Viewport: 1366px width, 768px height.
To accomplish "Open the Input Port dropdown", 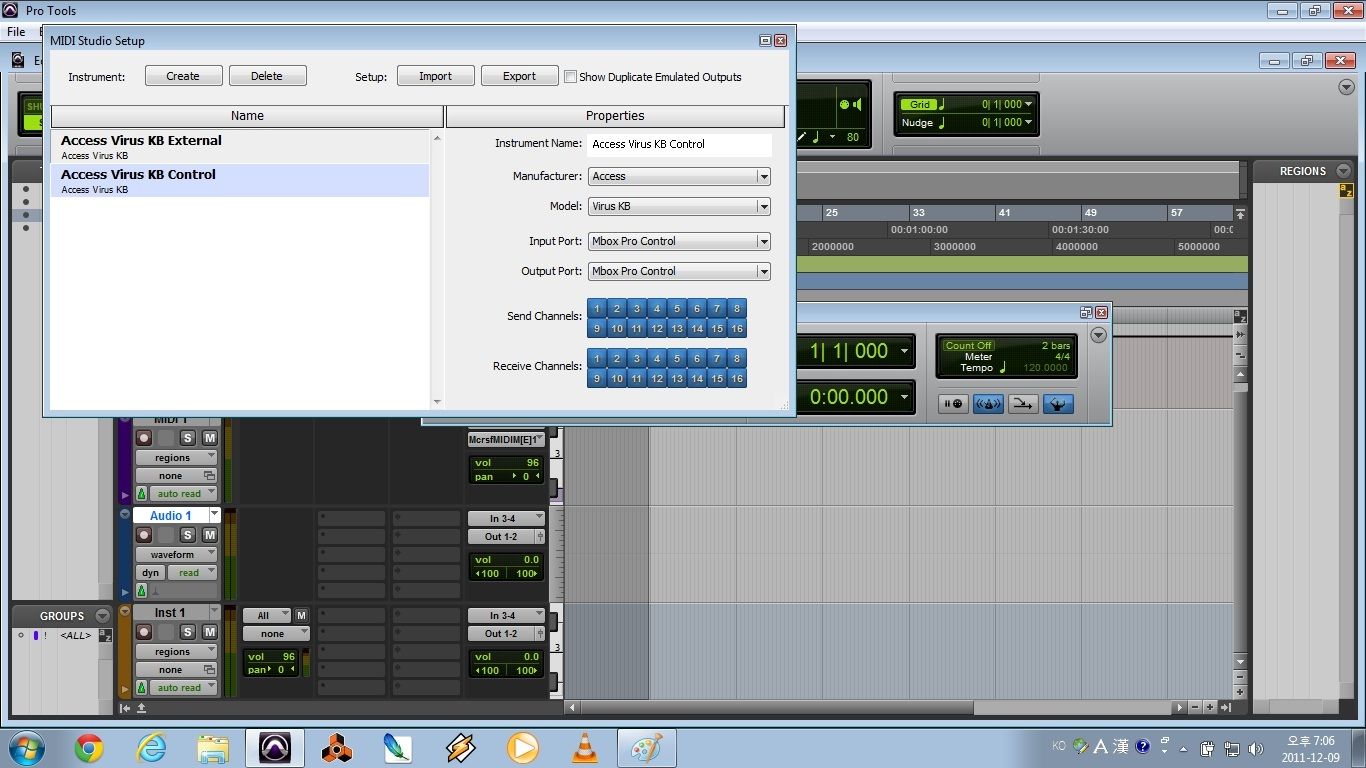I will (679, 241).
